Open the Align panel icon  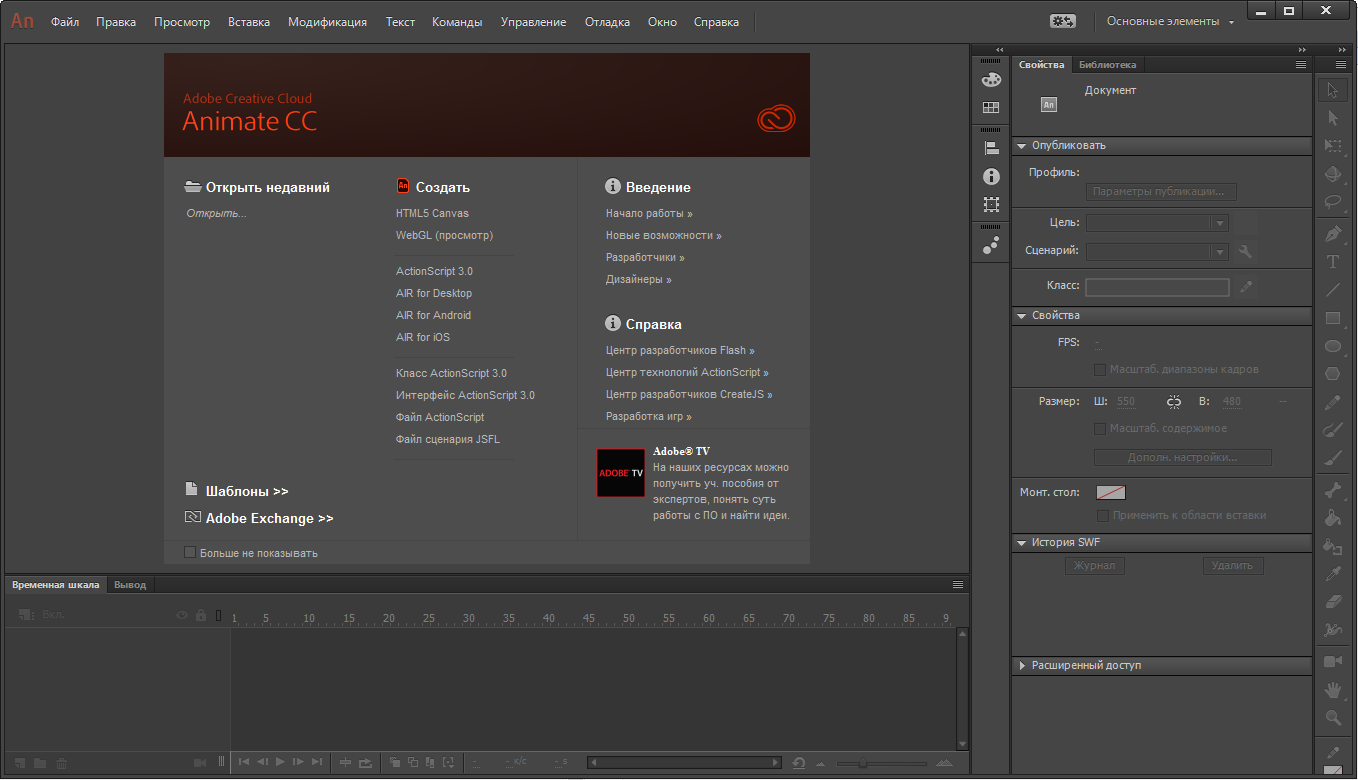[991, 148]
